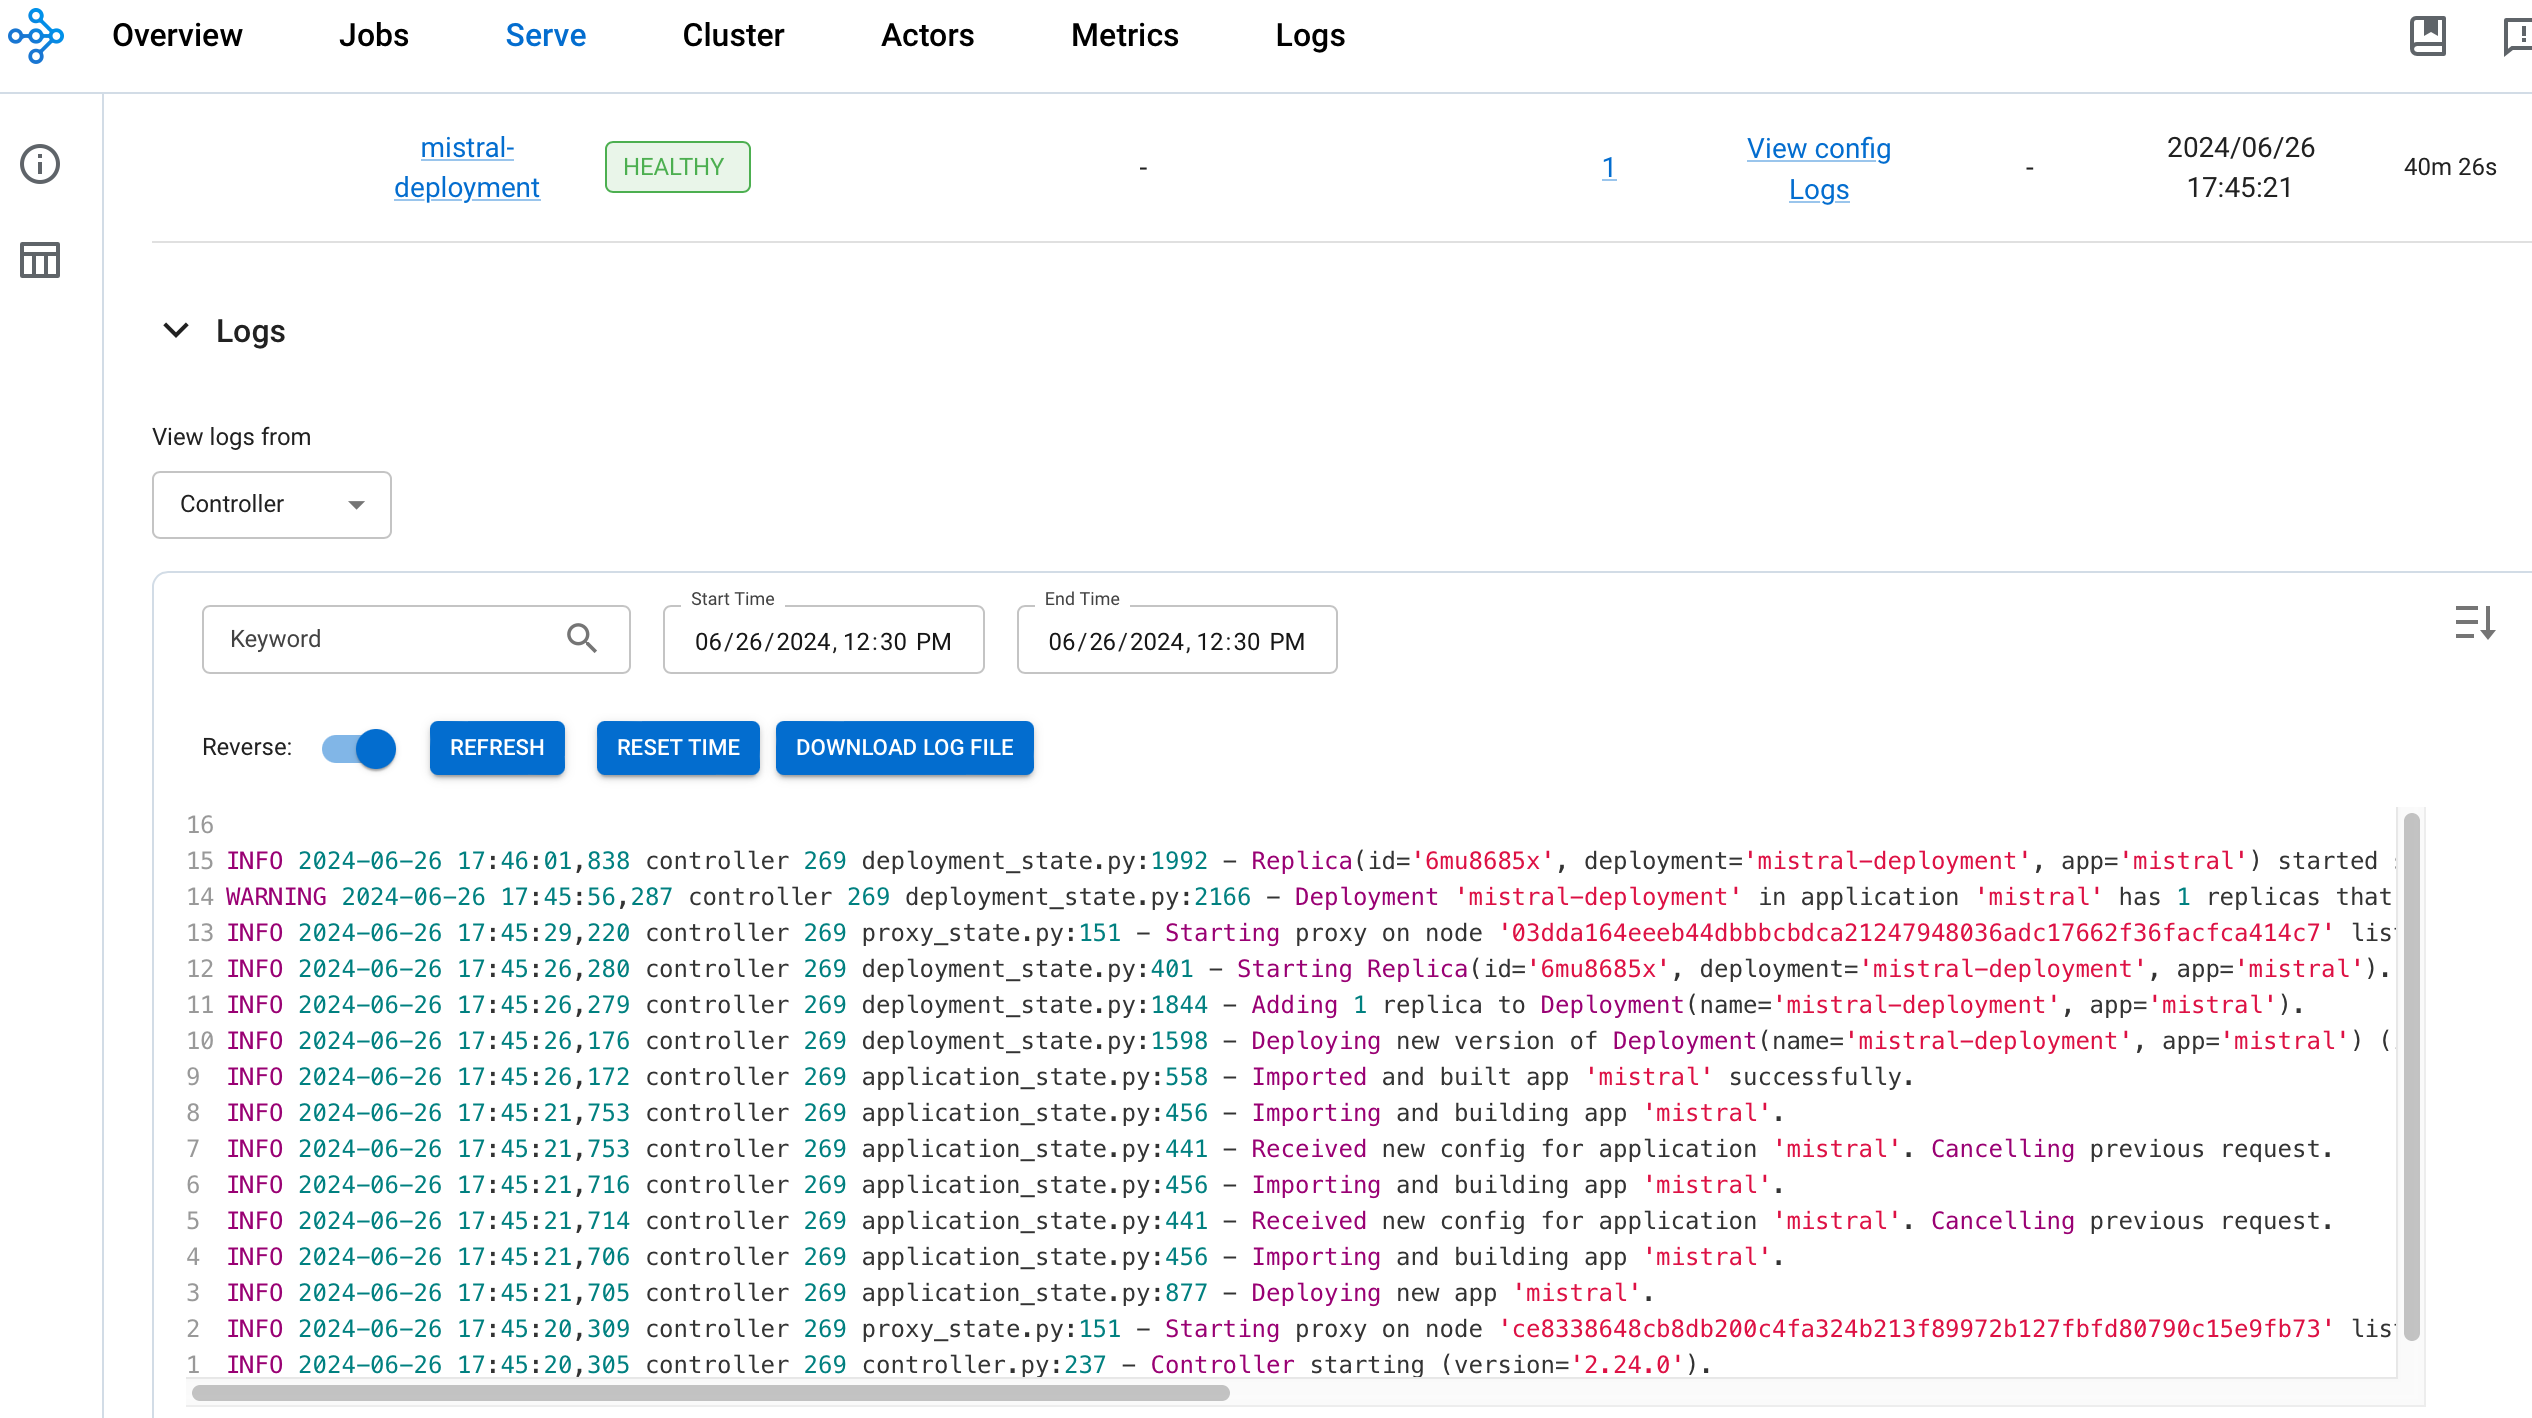Switch to the Jobs tab
The width and height of the screenshot is (2532, 1418).
(x=372, y=35)
